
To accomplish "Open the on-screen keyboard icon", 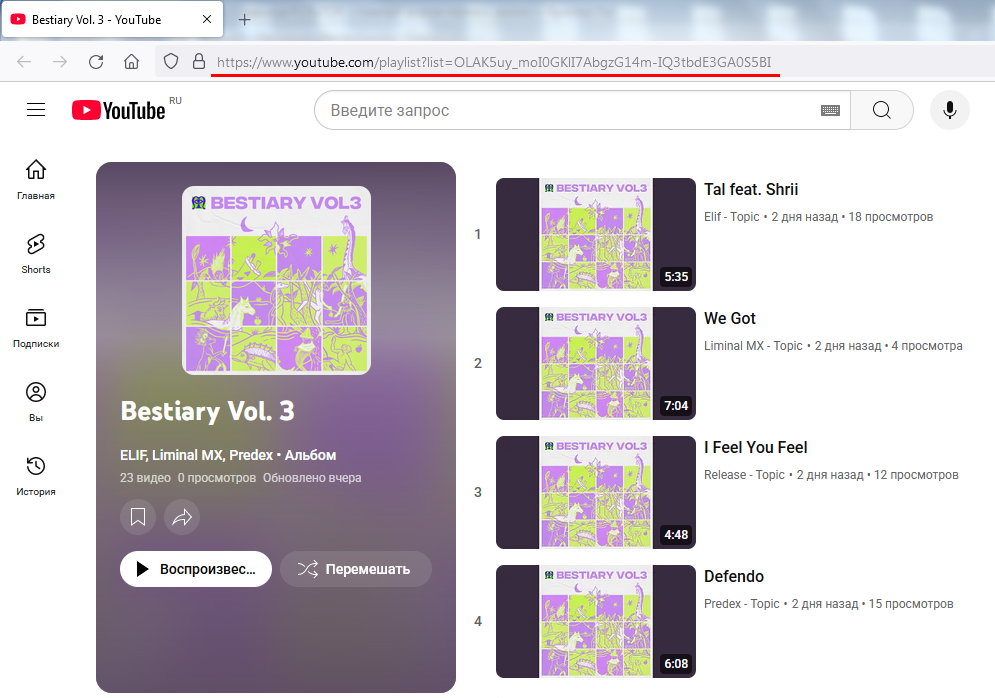I will coord(830,110).
